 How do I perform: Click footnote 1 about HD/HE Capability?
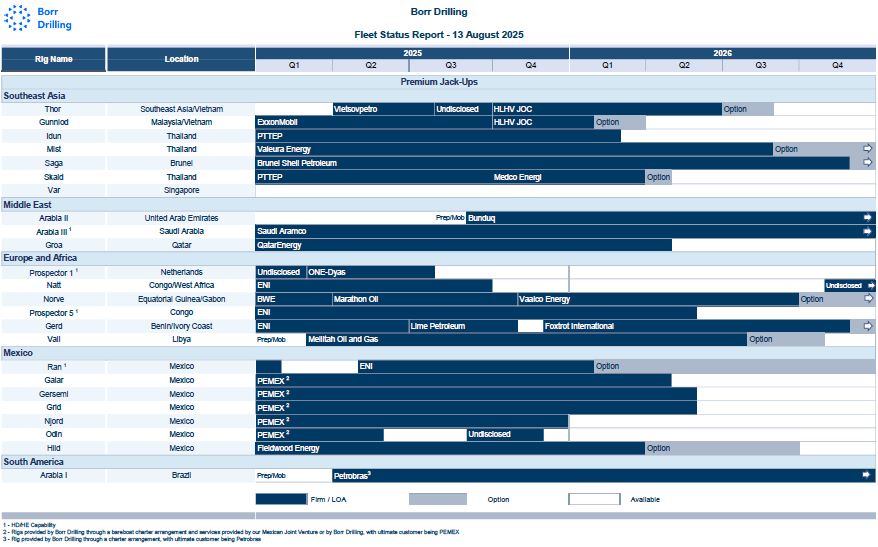(29, 525)
